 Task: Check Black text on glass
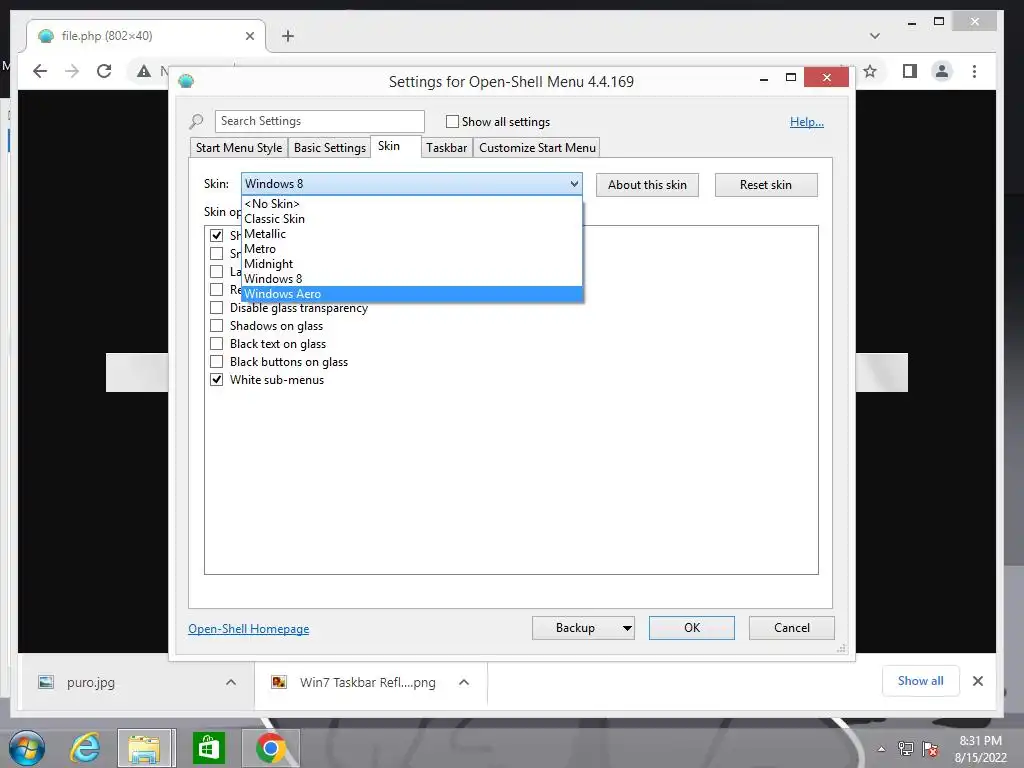tap(216, 344)
